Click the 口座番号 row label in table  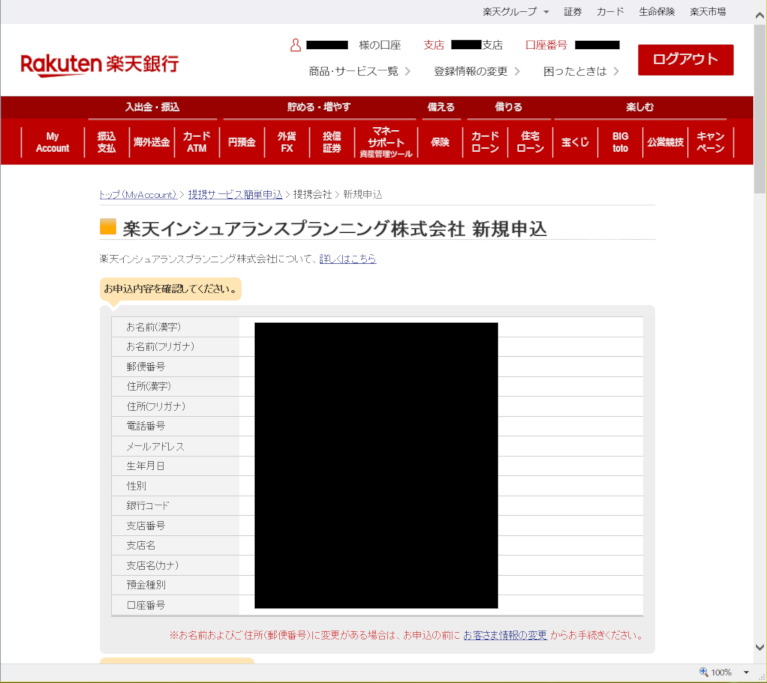click(146, 605)
